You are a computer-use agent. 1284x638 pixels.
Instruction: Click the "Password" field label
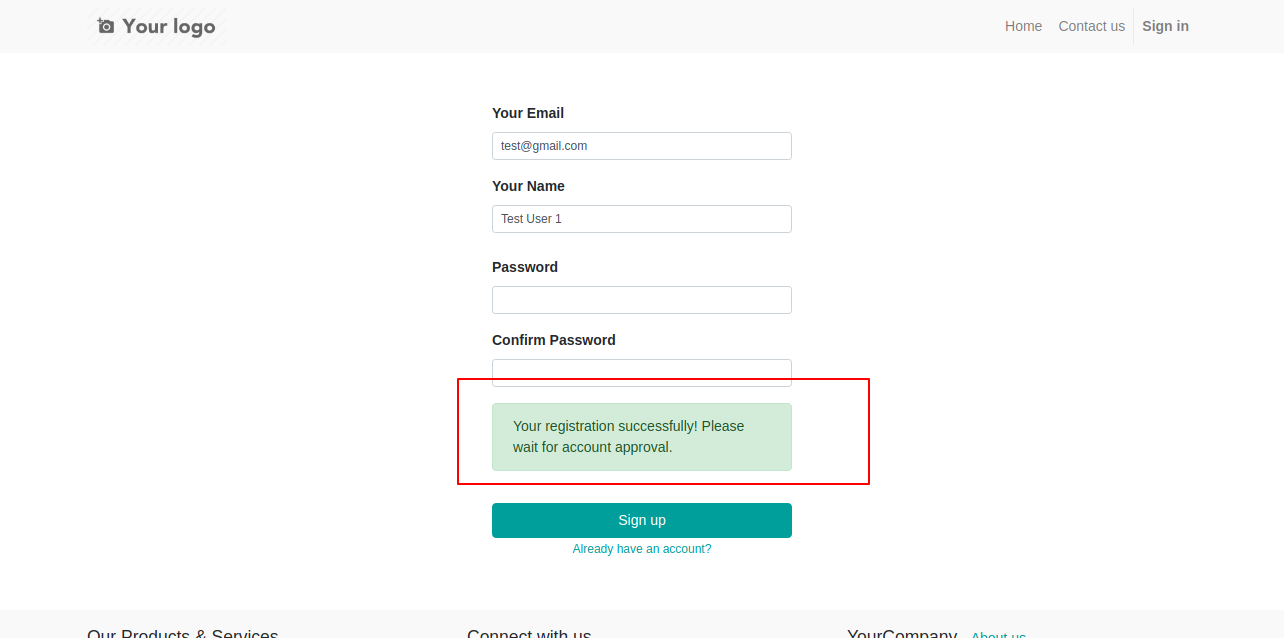click(x=525, y=267)
